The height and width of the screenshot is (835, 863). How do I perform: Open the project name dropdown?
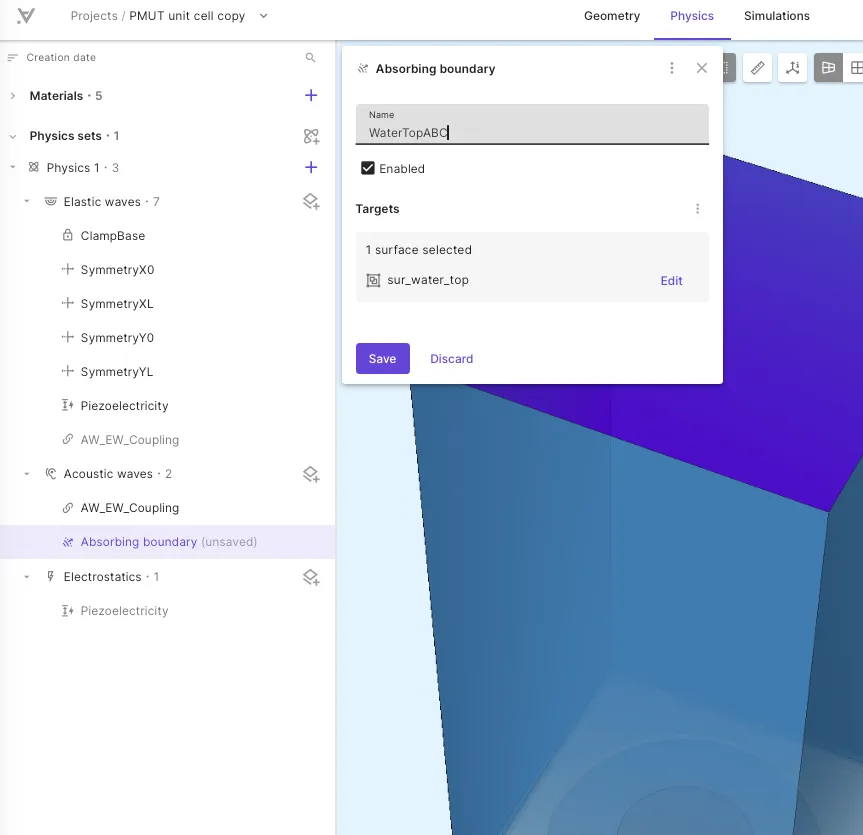coord(264,16)
